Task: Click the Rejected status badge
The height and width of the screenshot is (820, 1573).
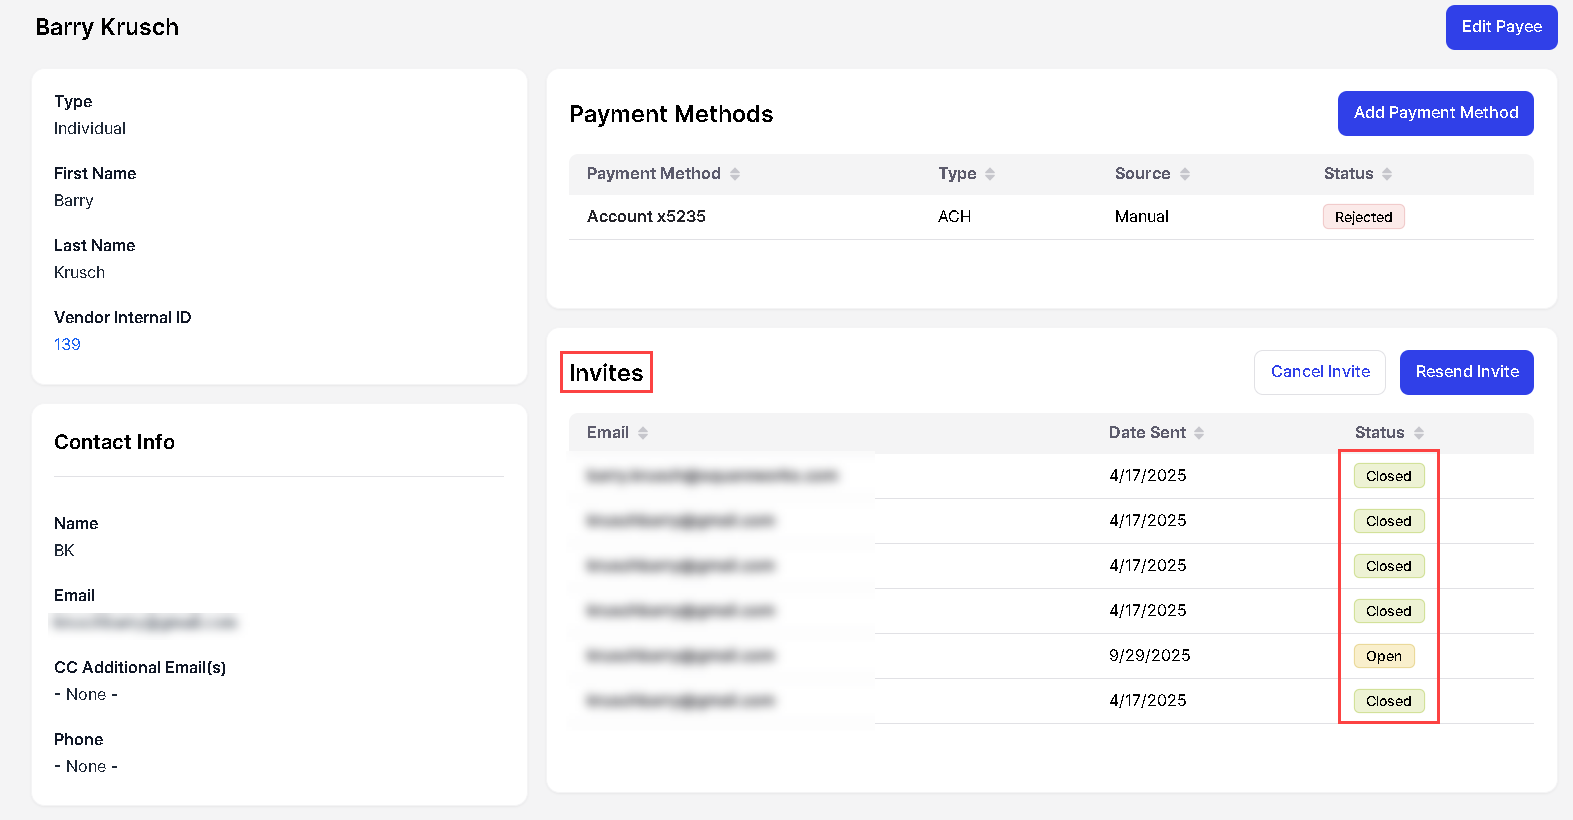Action: coord(1363,217)
